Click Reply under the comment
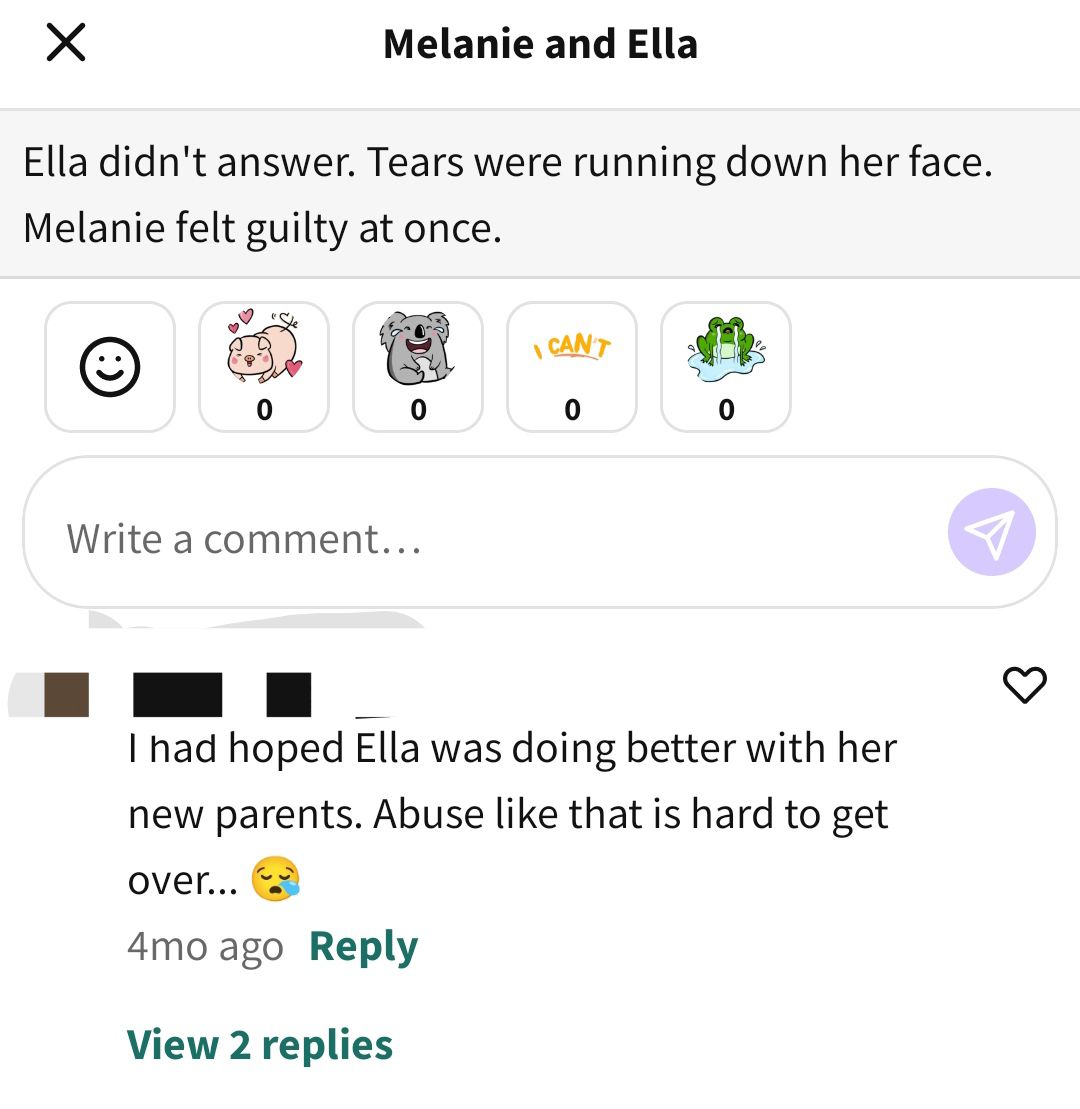This screenshot has height=1109, width=1080. (x=364, y=946)
